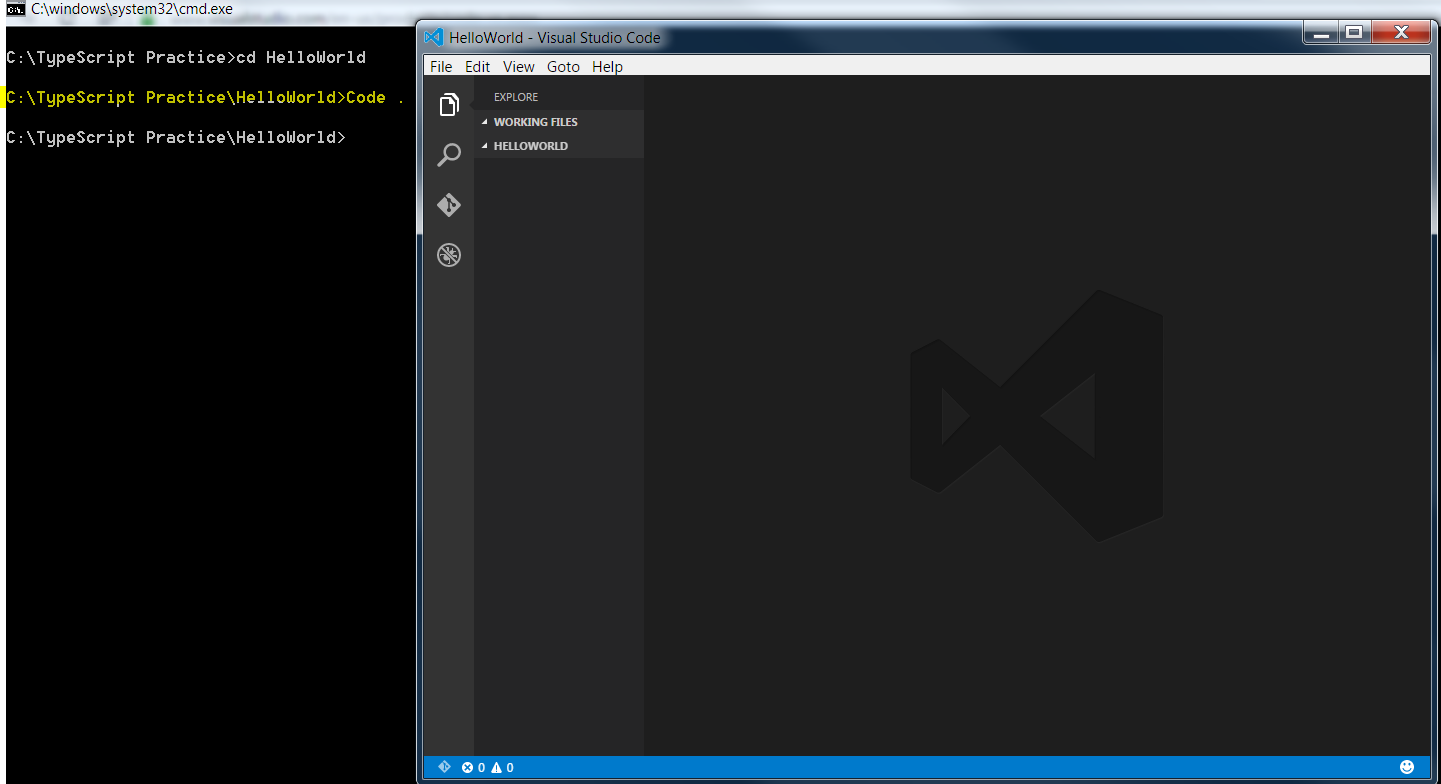1441x784 pixels.
Task: Click the highlighted 'Code .' line in cmd
Action: (x=205, y=97)
